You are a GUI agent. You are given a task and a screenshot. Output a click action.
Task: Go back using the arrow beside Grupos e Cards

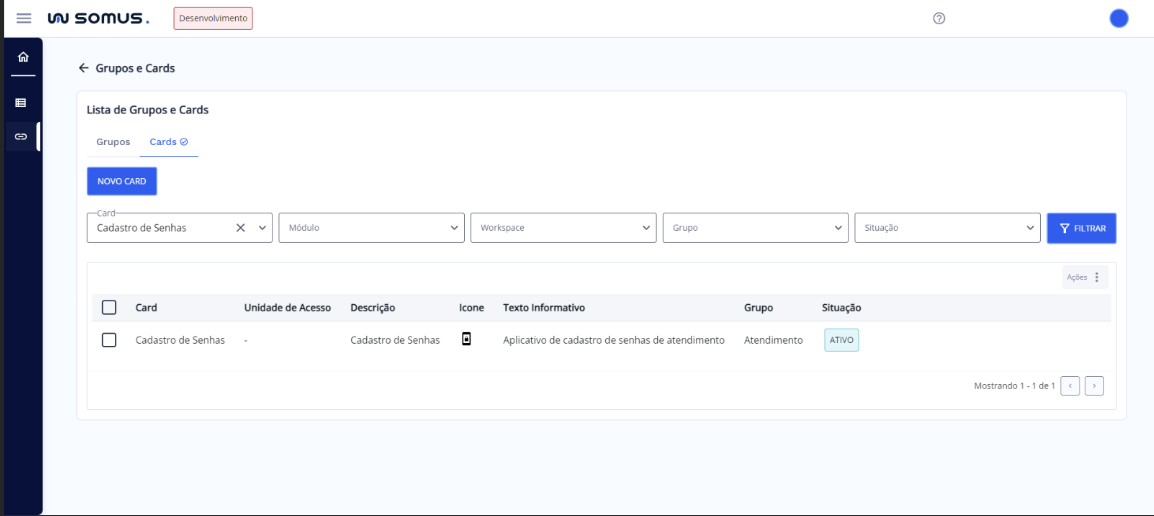click(x=84, y=68)
